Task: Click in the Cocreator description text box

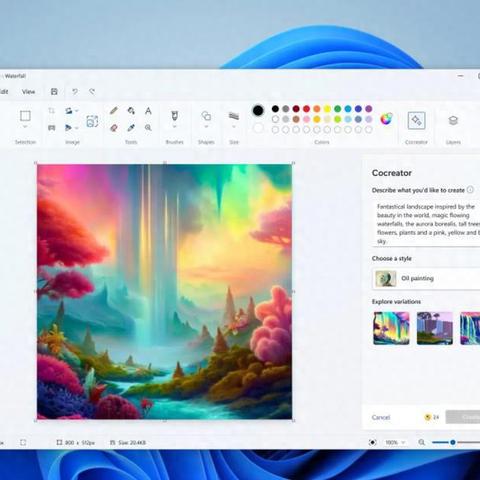Action: coord(426,223)
